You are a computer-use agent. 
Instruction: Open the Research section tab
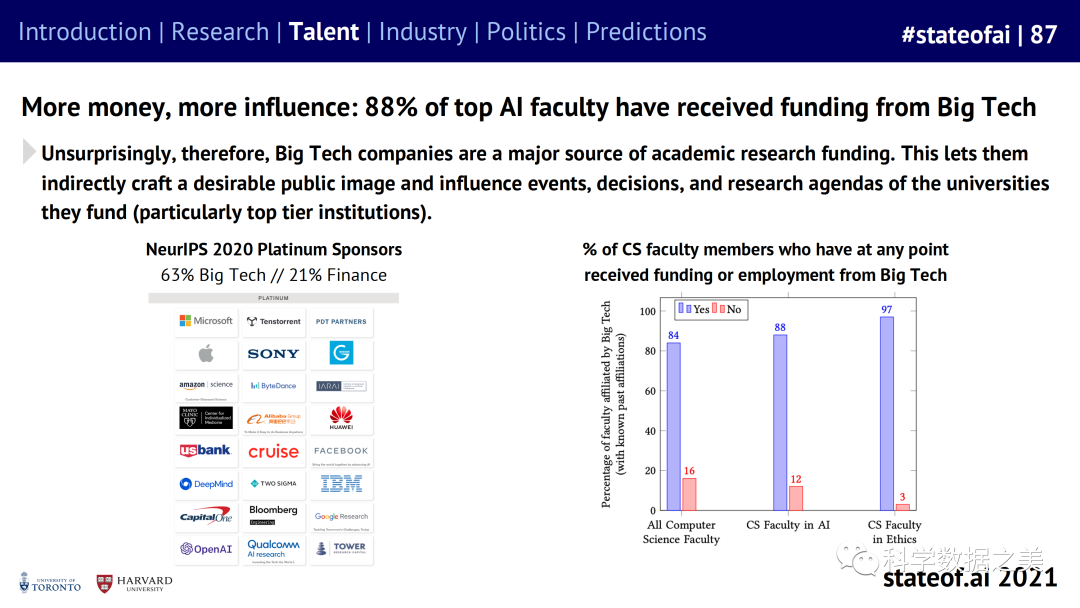[x=220, y=31]
